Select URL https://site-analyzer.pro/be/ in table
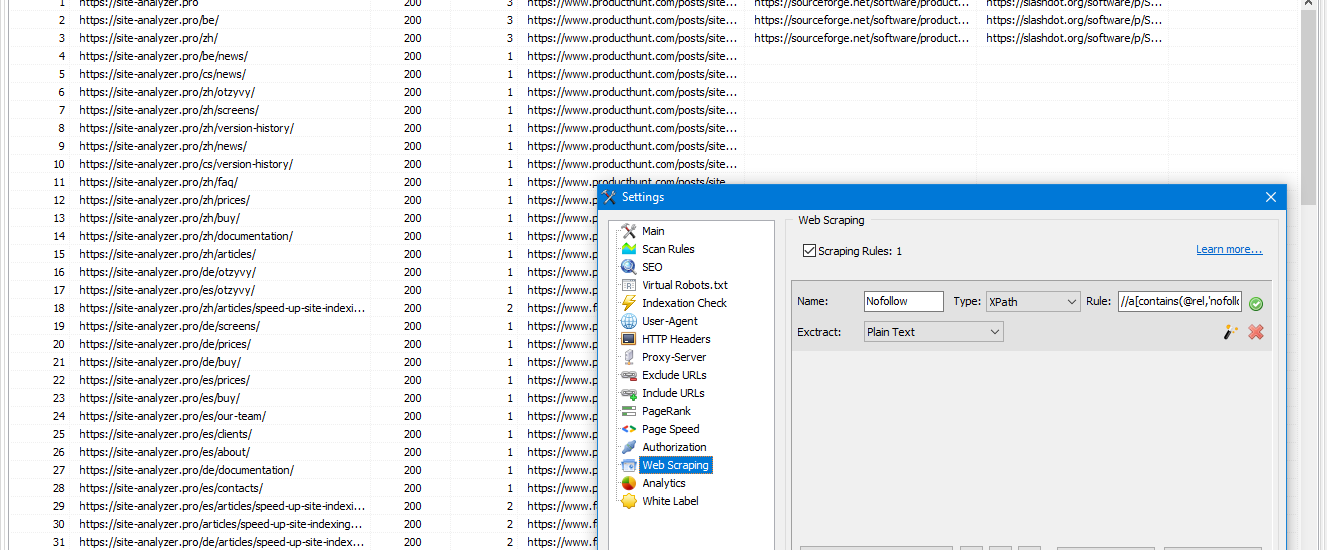 [x=148, y=20]
